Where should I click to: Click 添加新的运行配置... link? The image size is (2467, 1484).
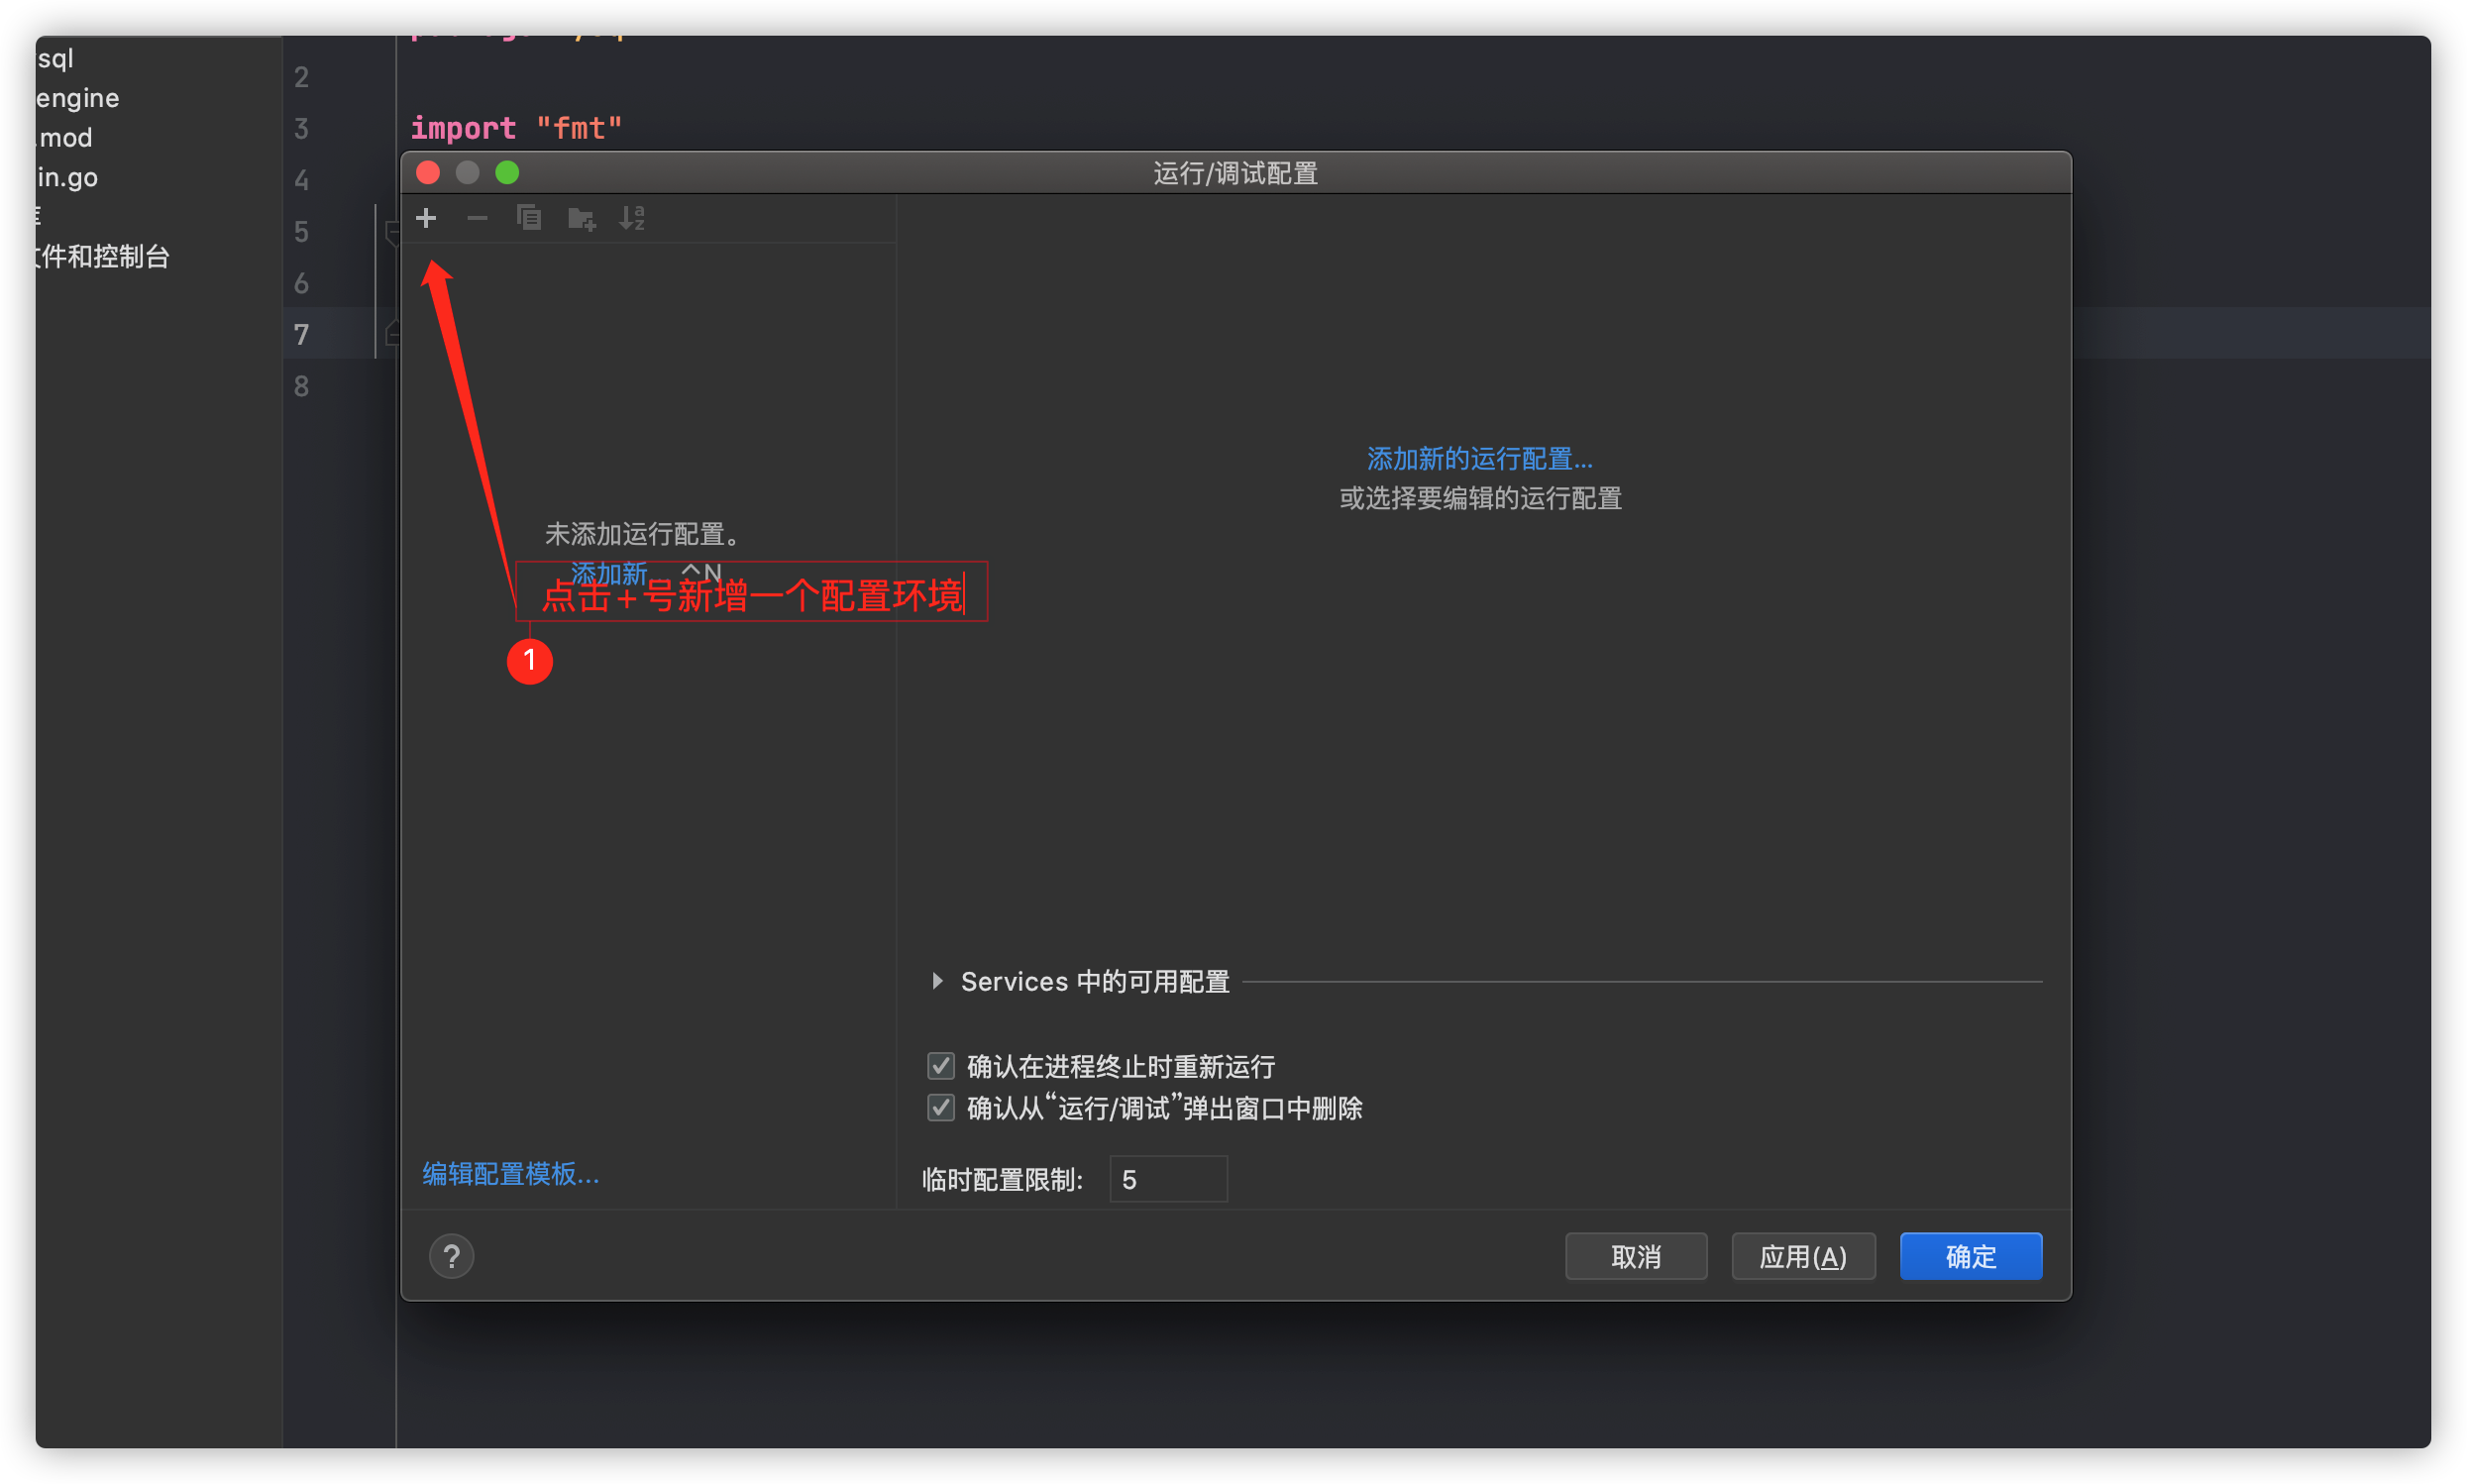tap(1479, 459)
